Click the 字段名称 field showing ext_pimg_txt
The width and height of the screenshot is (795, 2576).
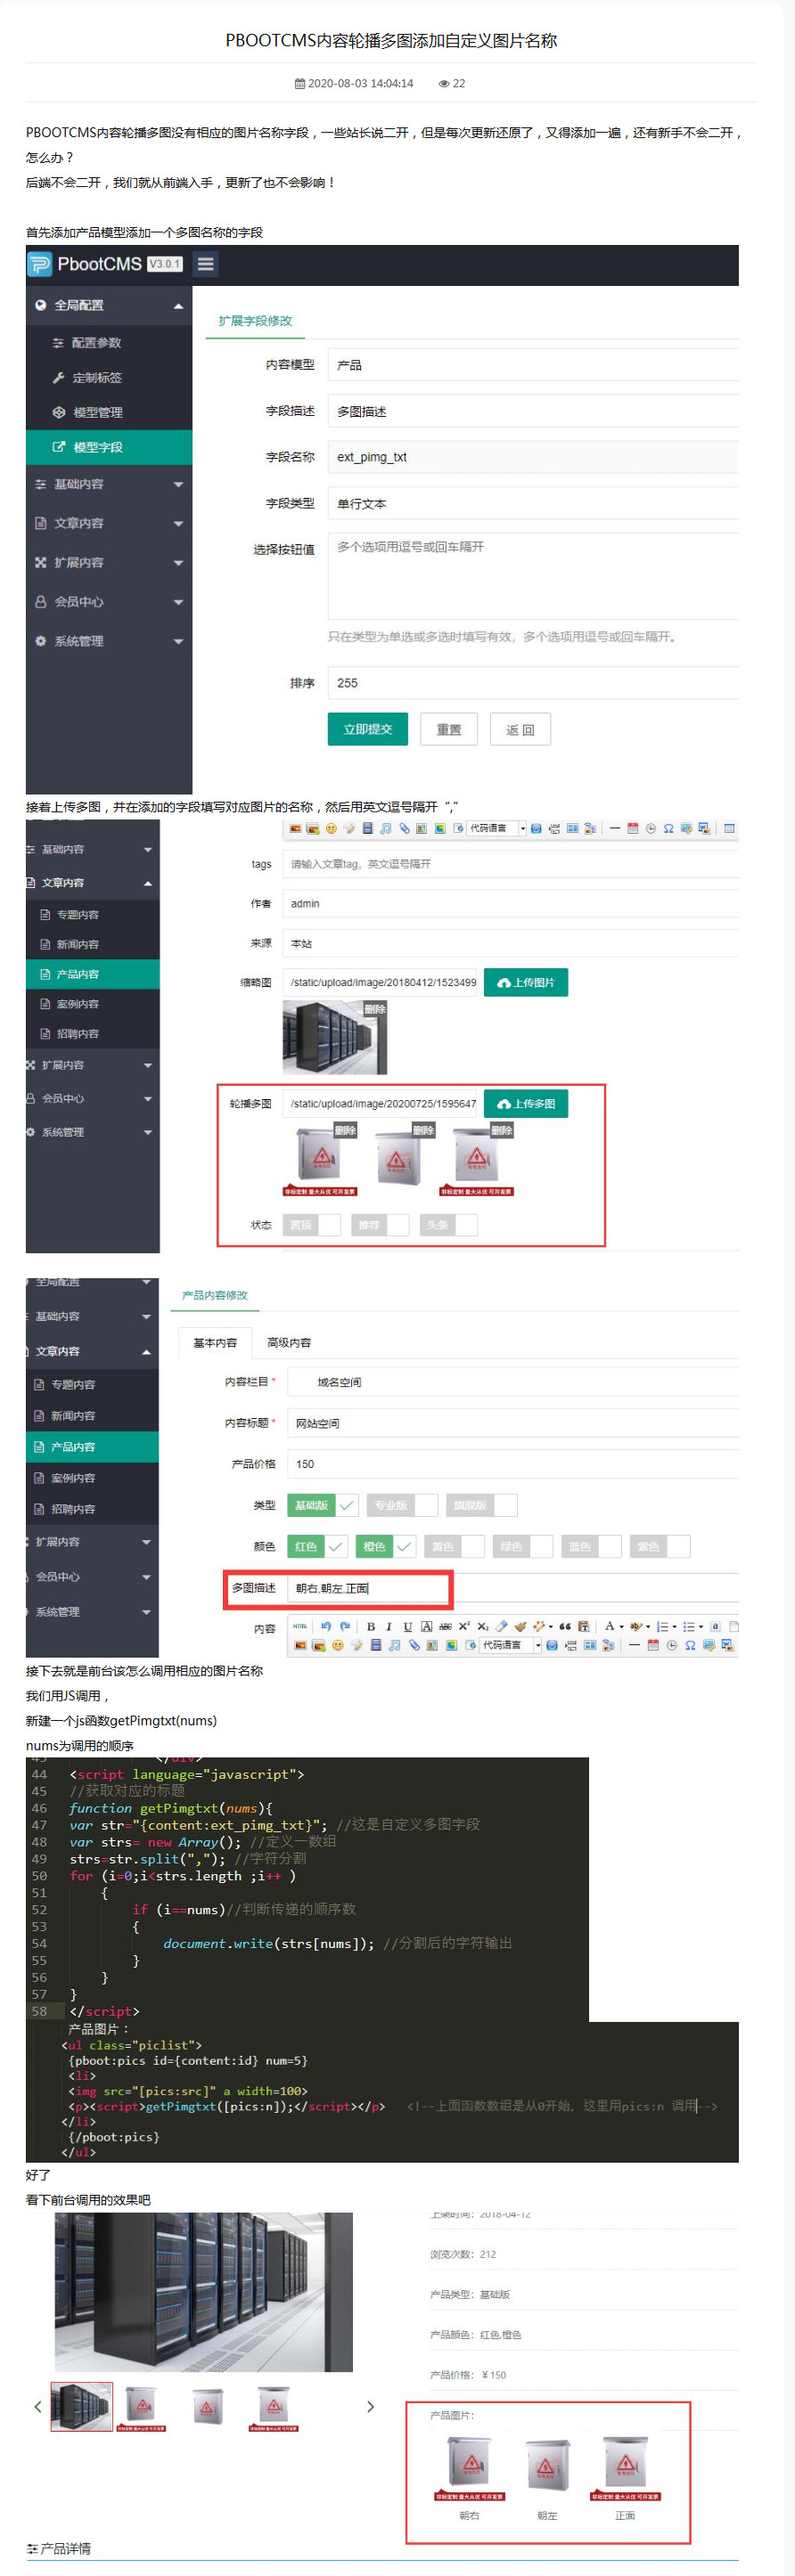click(x=533, y=457)
